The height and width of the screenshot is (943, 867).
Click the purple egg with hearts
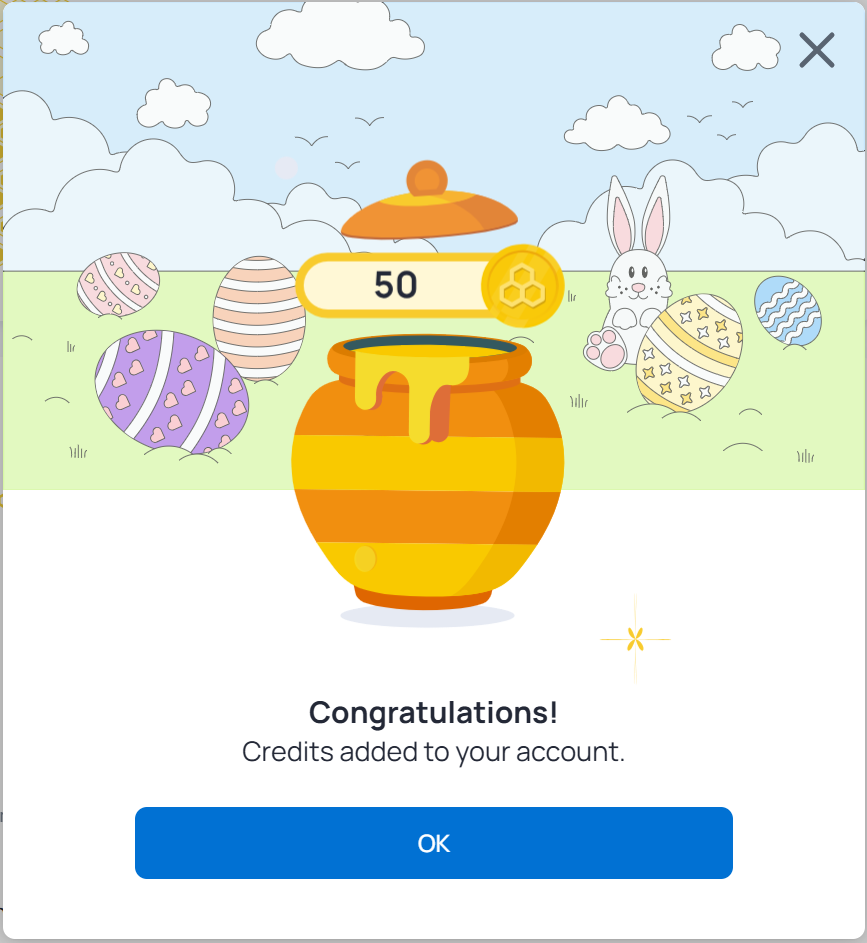tap(171, 392)
